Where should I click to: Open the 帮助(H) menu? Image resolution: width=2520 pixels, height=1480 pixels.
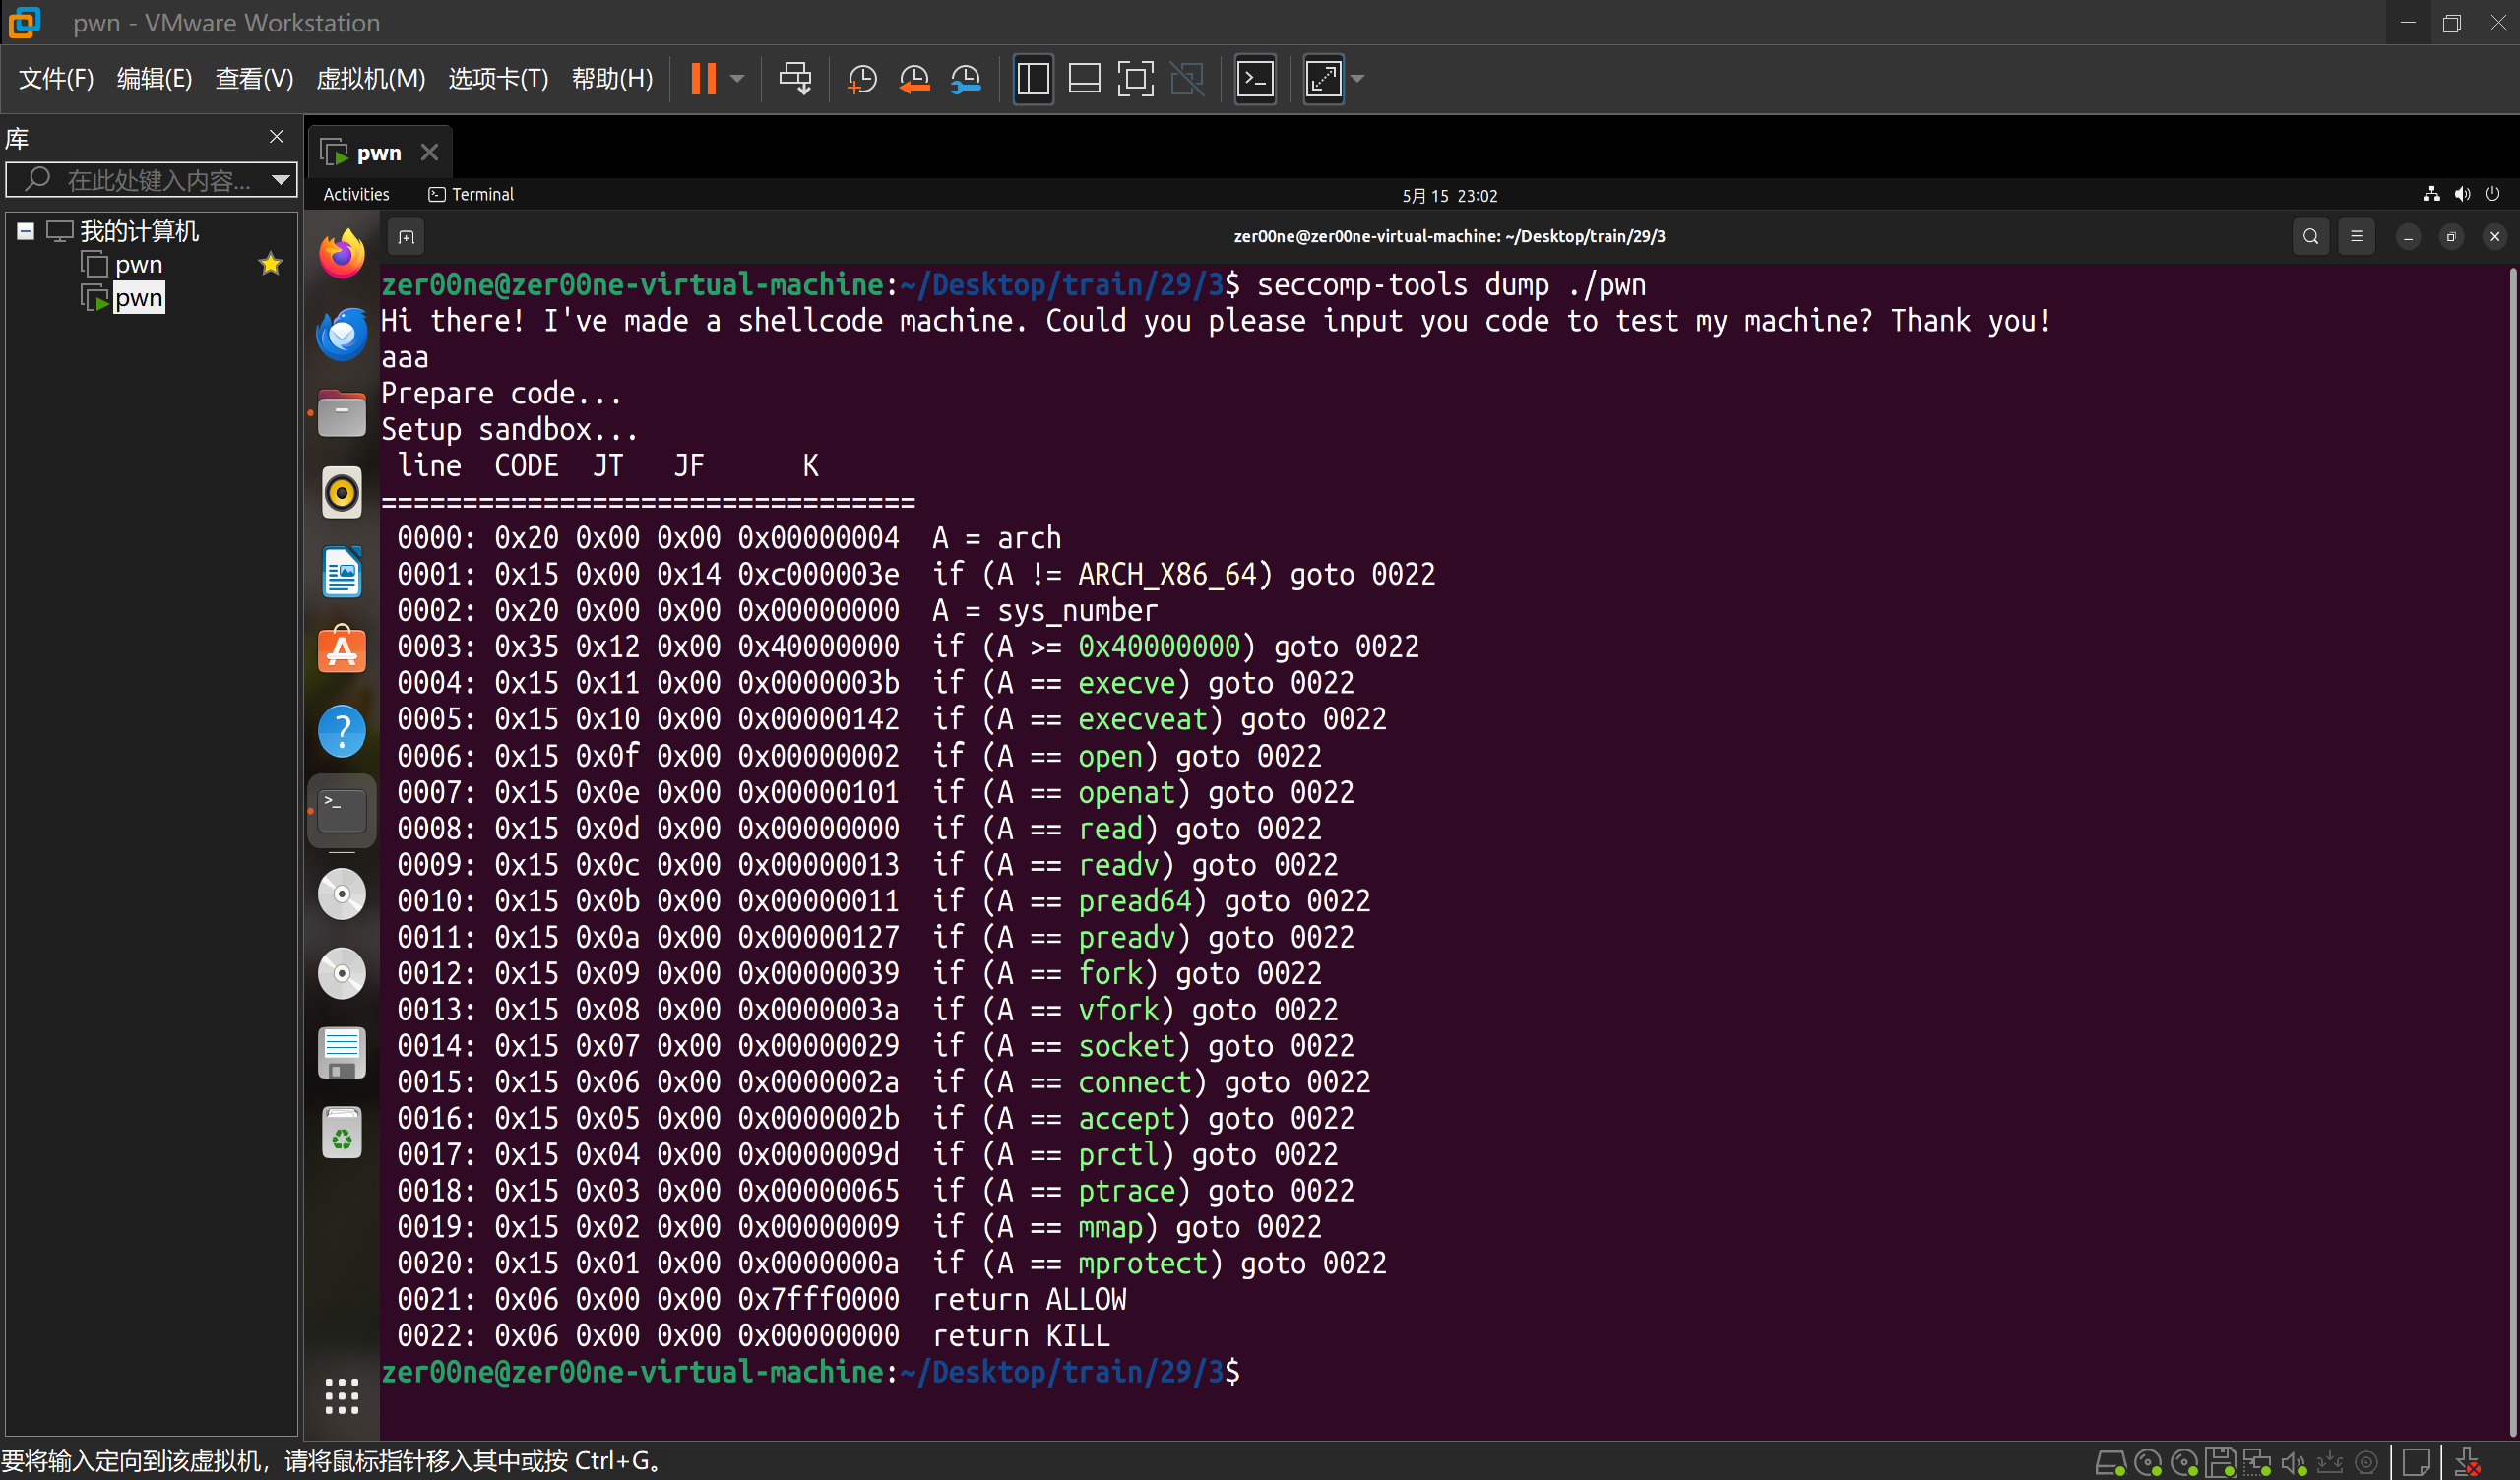click(612, 78)
